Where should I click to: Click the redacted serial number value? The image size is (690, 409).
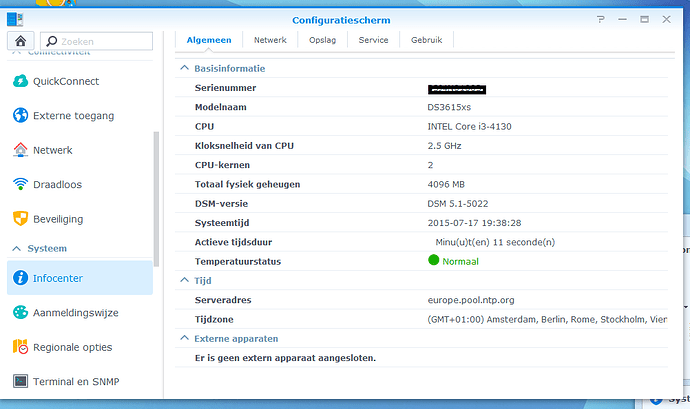click(x=457, y=89)
